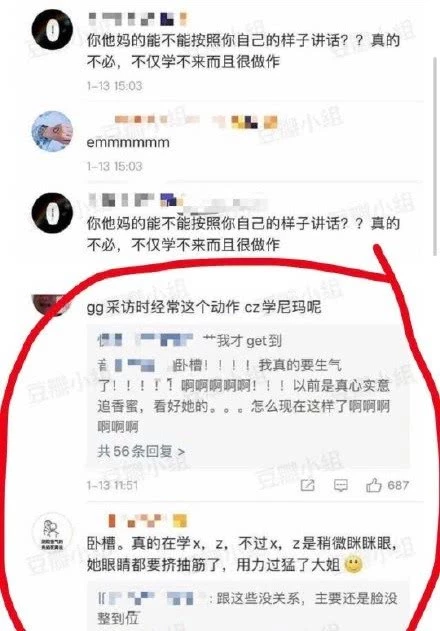Open the blurred username of the top comment
The width and height of the screenshot is (440, 631).
tap(137, 19)
